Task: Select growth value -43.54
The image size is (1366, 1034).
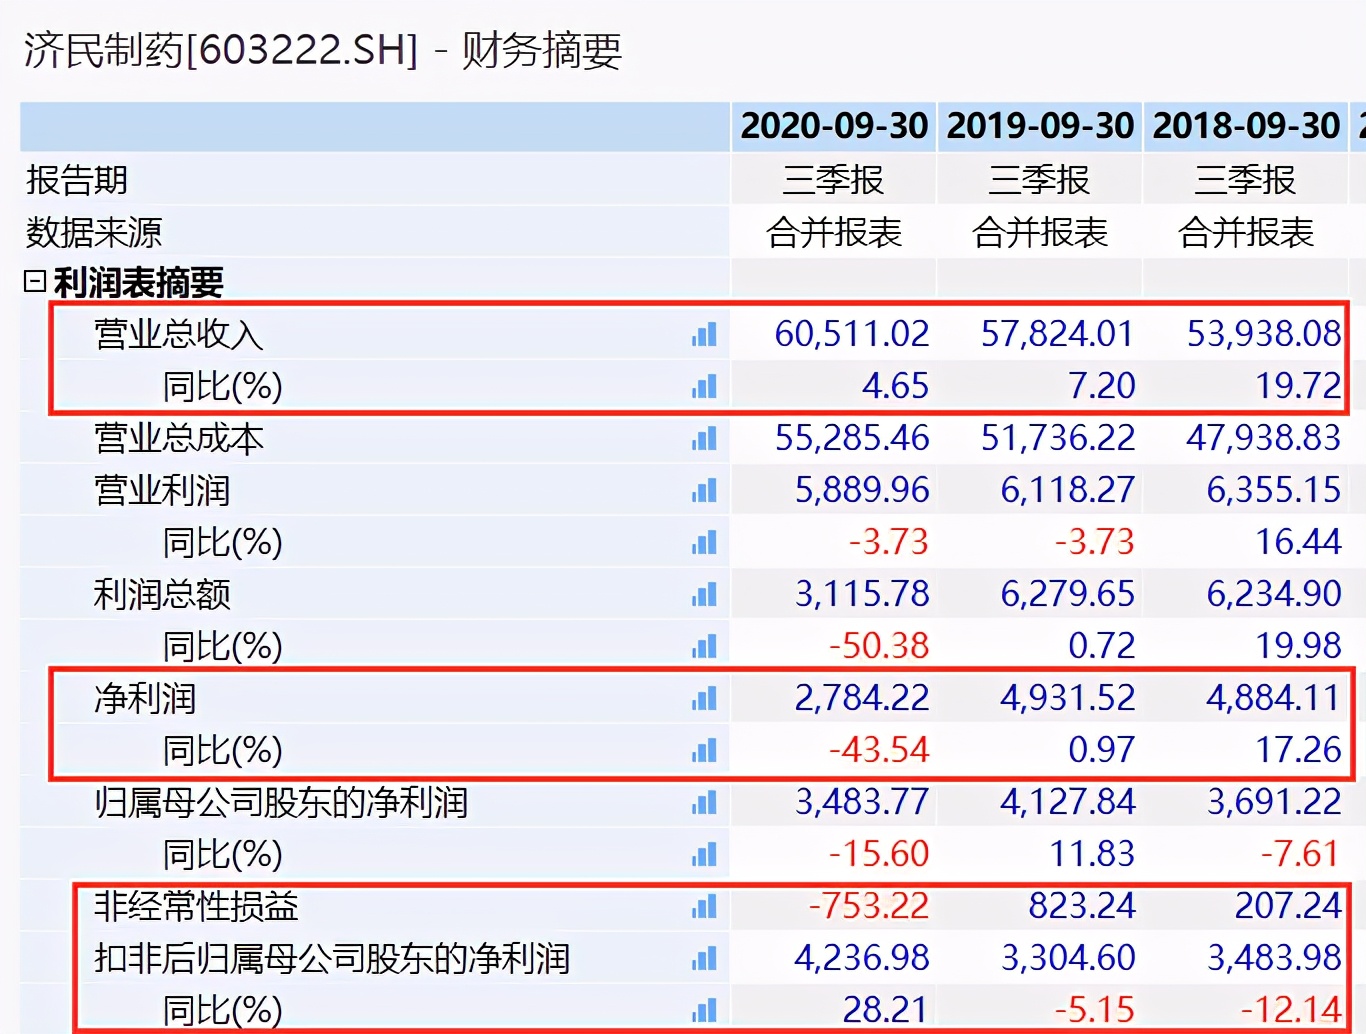Action: (x=879, y=750)
